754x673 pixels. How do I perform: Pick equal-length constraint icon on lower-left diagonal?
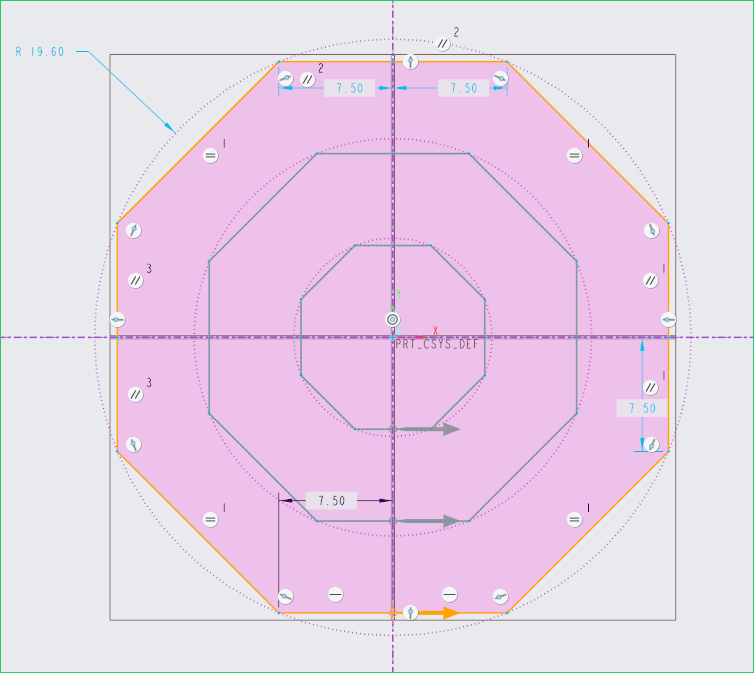(210, 519)
